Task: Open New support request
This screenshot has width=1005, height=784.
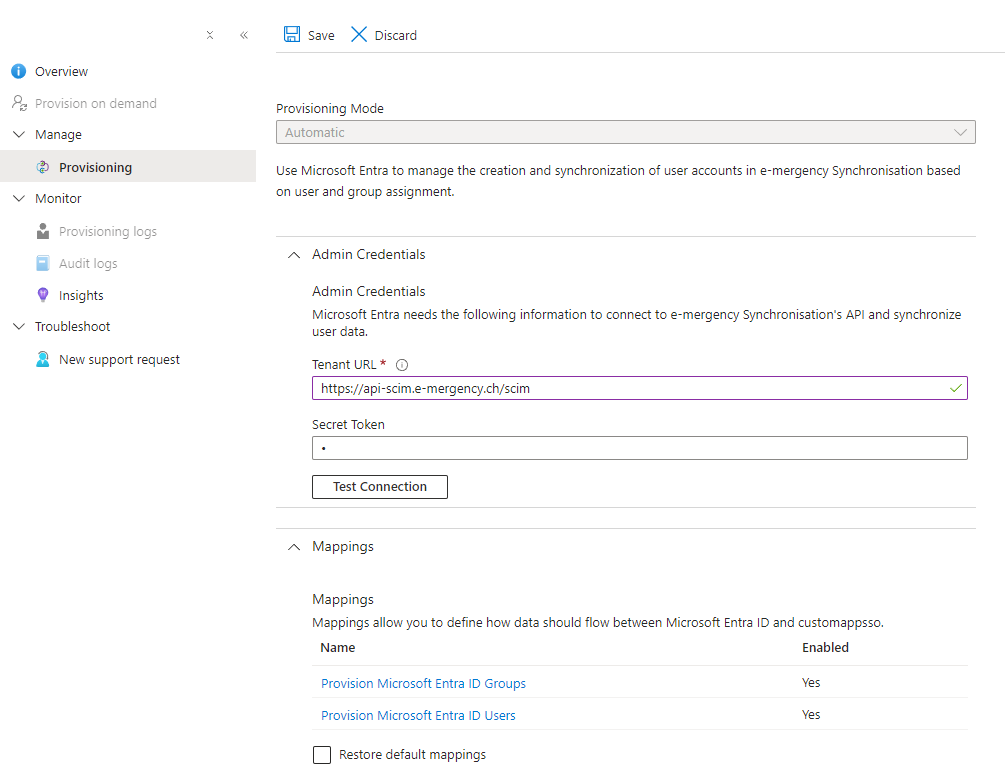Action: coord(119,359)
